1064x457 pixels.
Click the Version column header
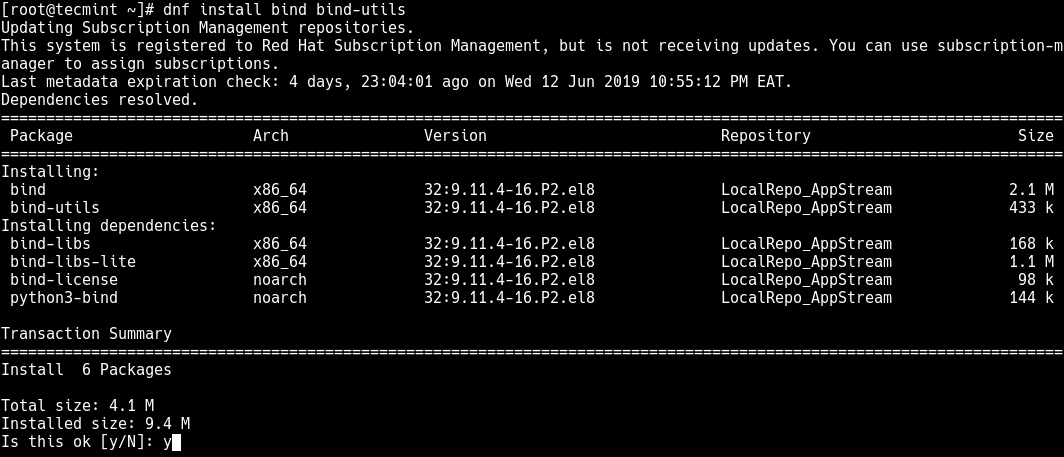pos(455,136)
